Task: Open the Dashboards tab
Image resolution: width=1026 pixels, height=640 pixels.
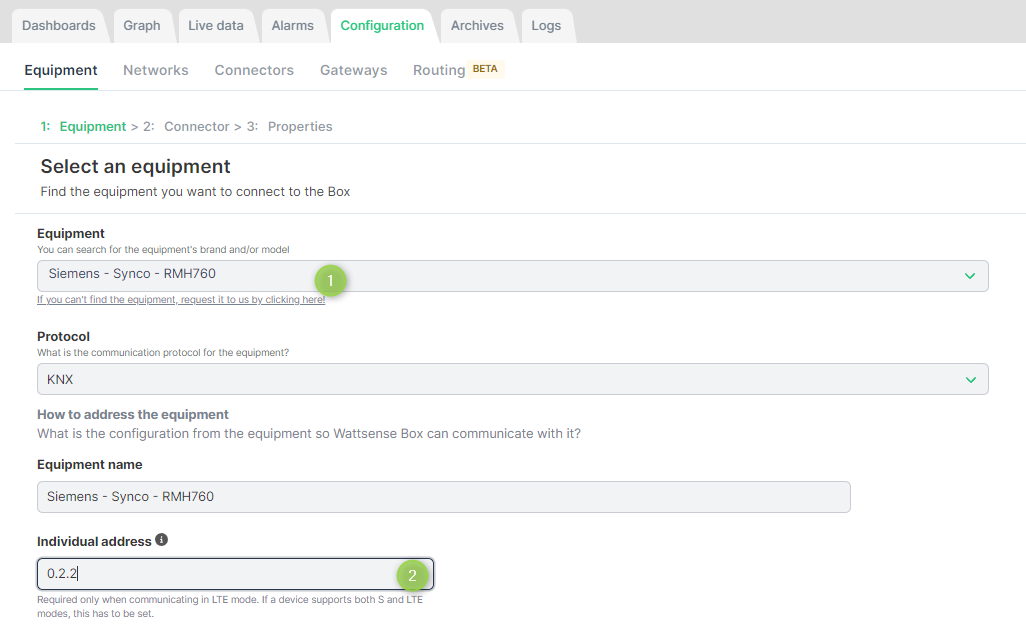Action: coord(59,26)
